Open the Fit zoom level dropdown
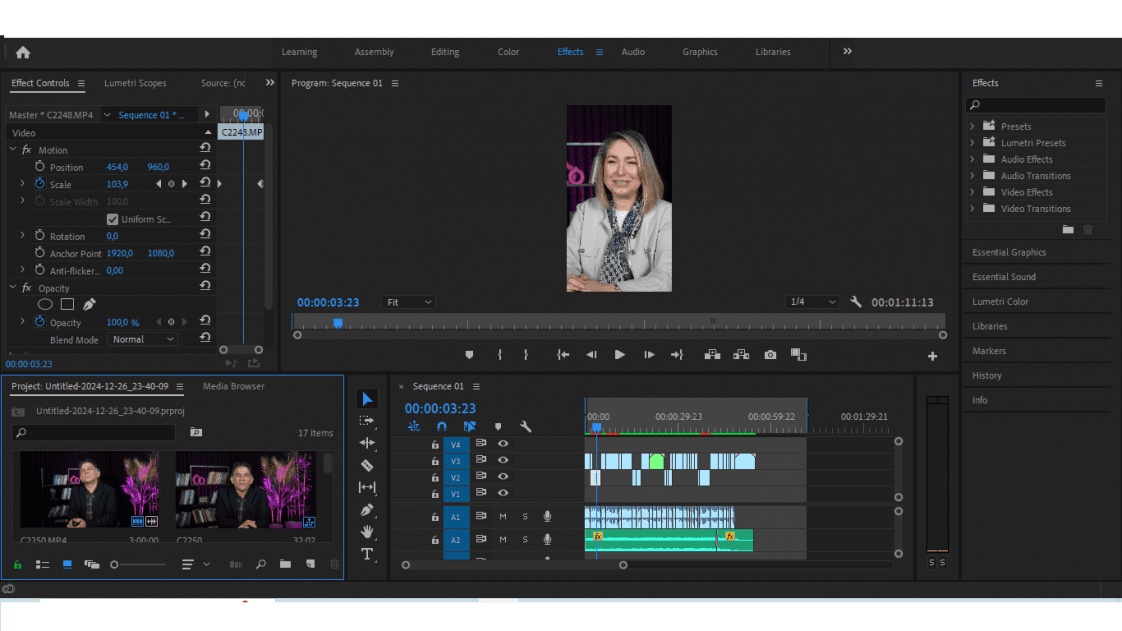1122x631 pixels. click(x=409, y=303)
